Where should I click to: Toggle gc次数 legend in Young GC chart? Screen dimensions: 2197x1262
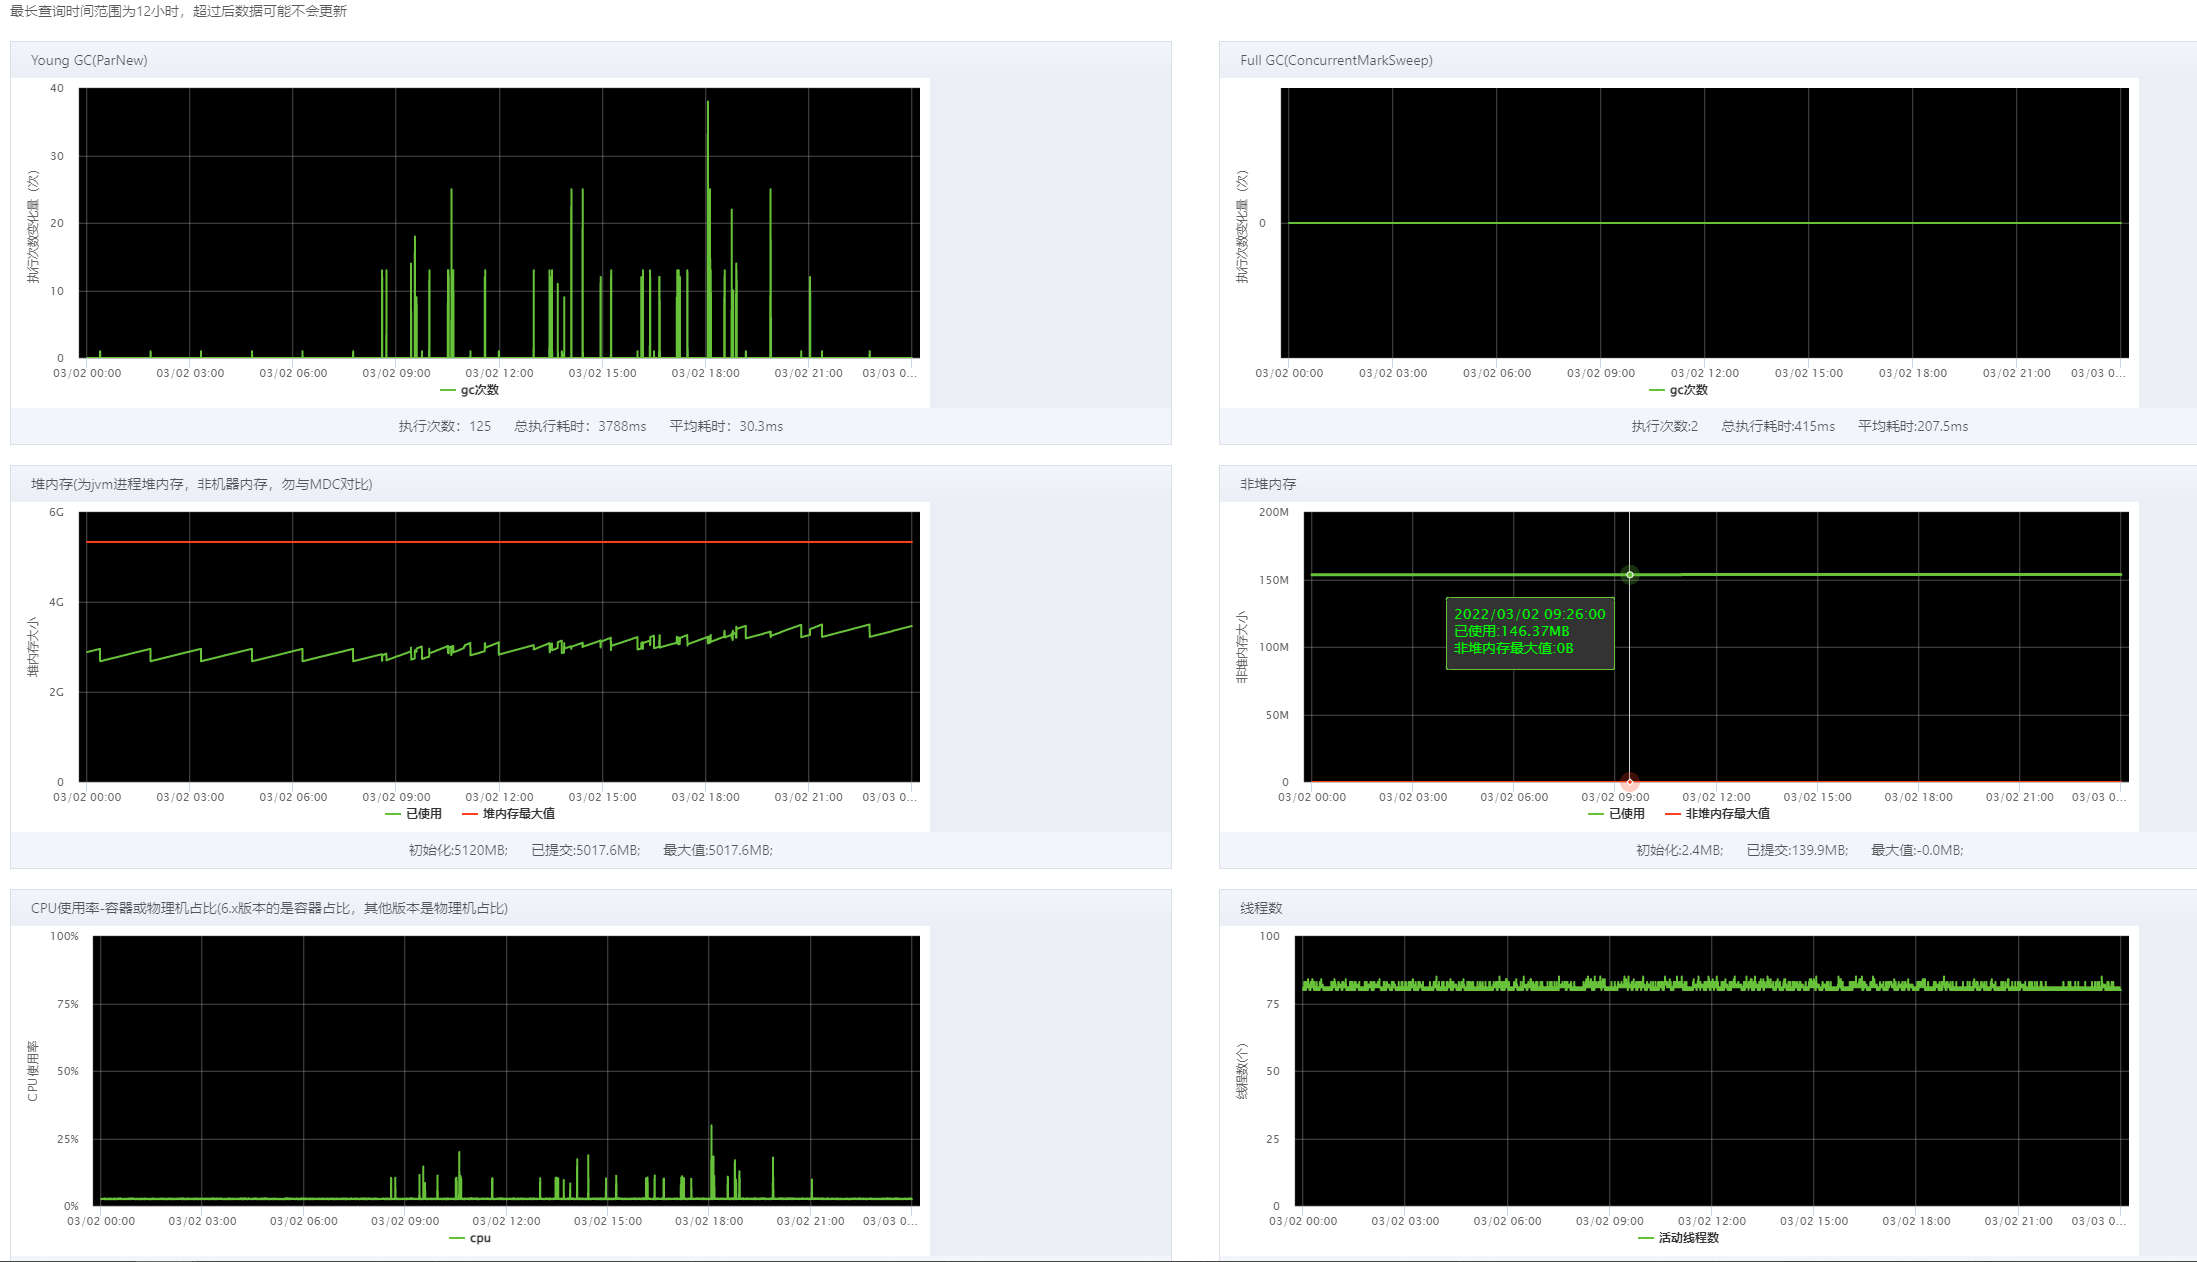pyautogui.click(x=470, y=390)
